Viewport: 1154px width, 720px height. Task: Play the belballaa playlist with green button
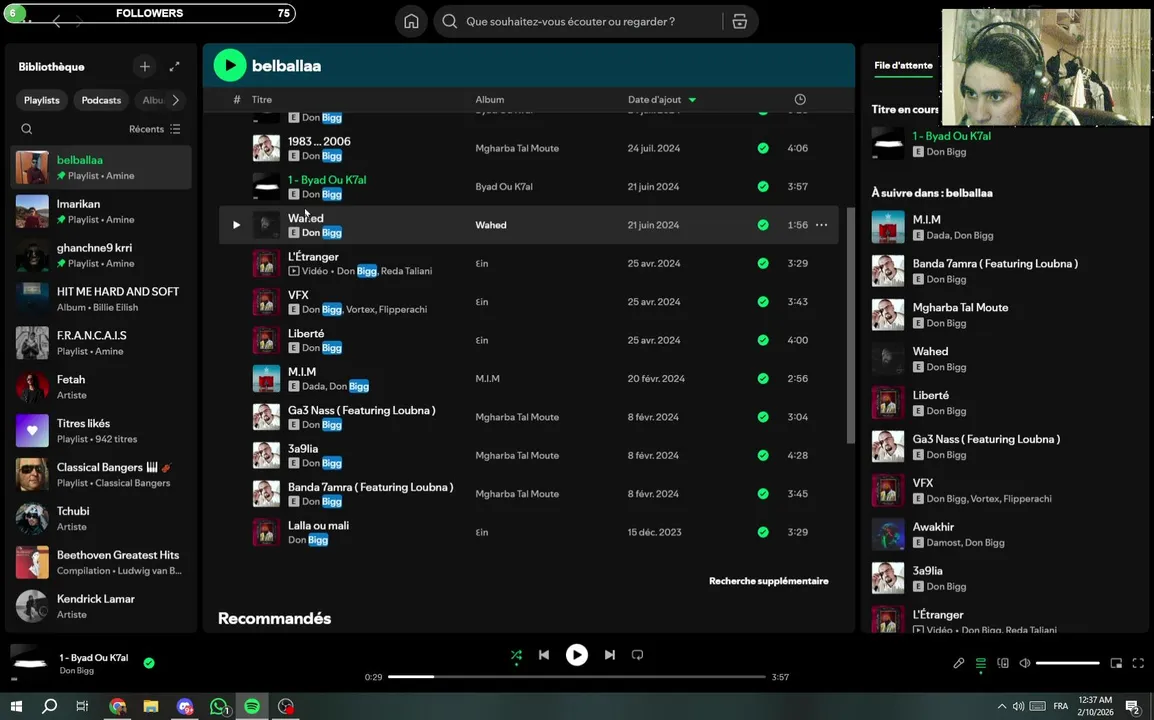(230, 66)
